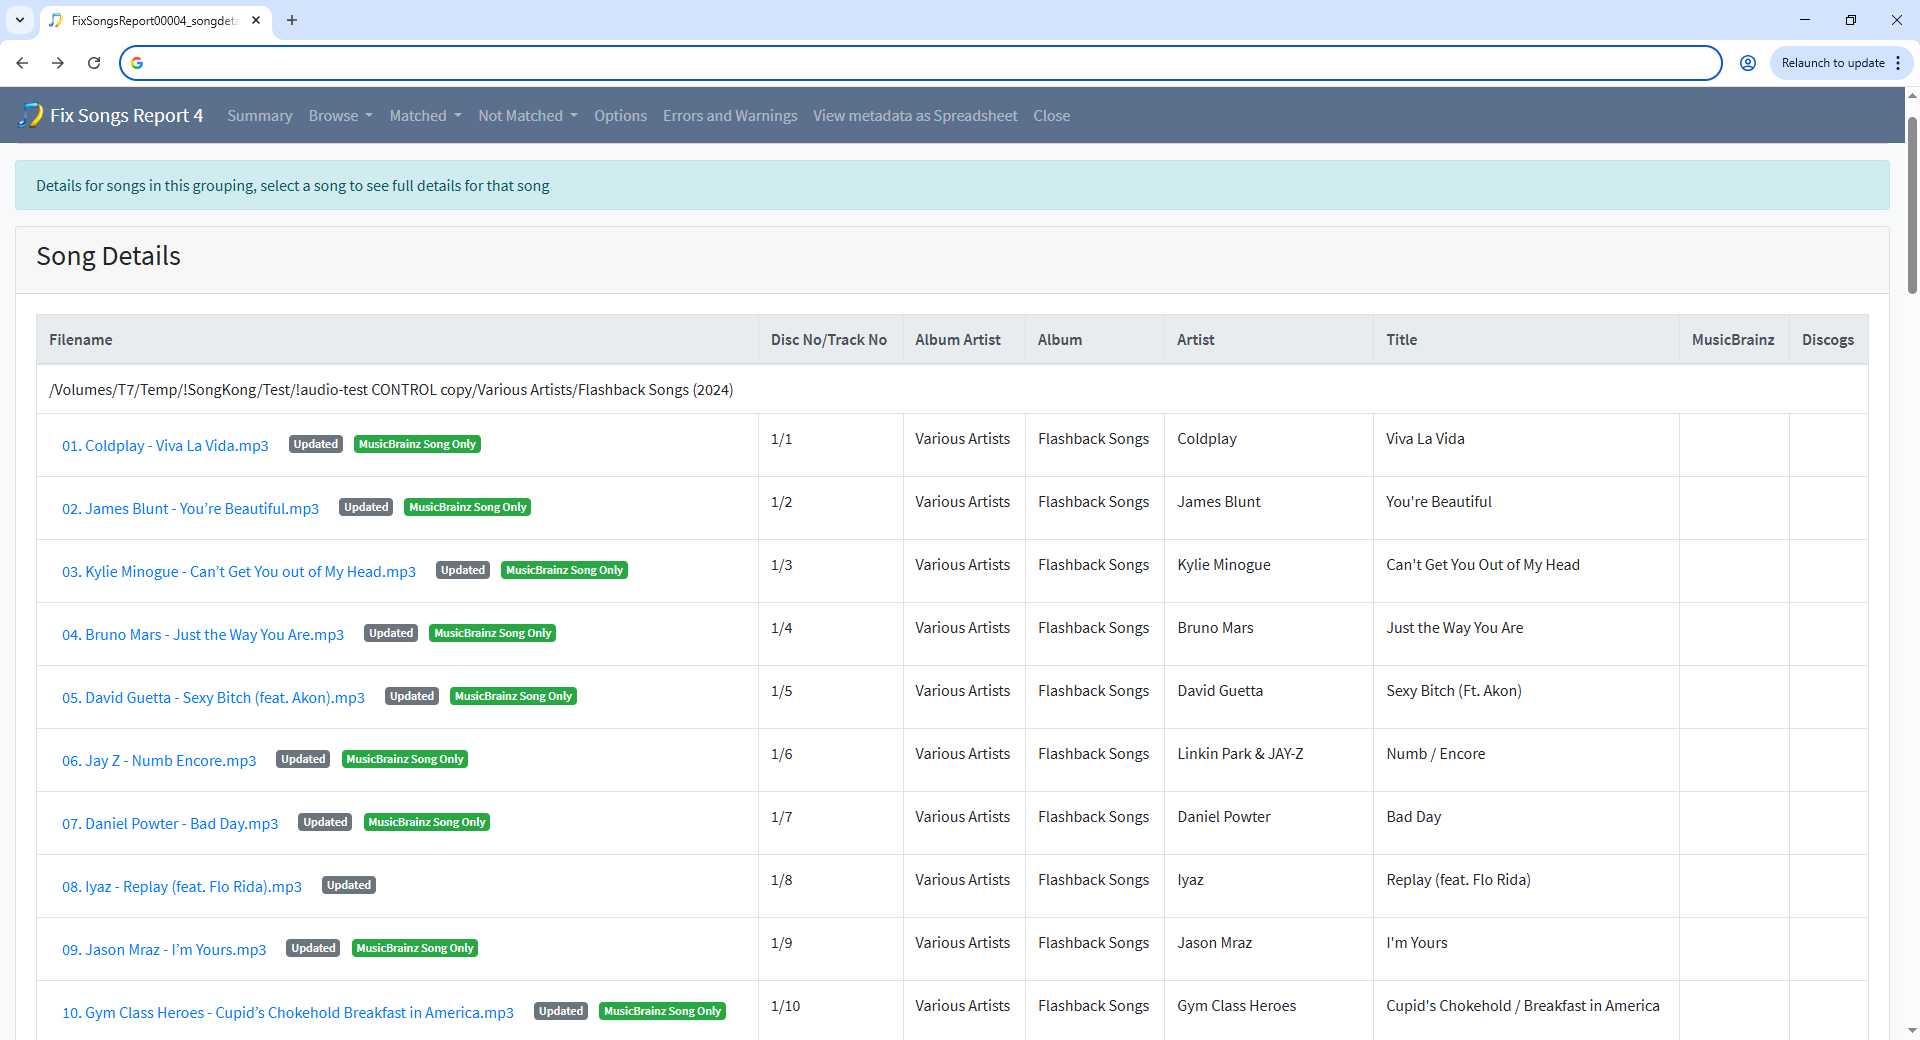Expand the Matched dropdown

(426, 116)
